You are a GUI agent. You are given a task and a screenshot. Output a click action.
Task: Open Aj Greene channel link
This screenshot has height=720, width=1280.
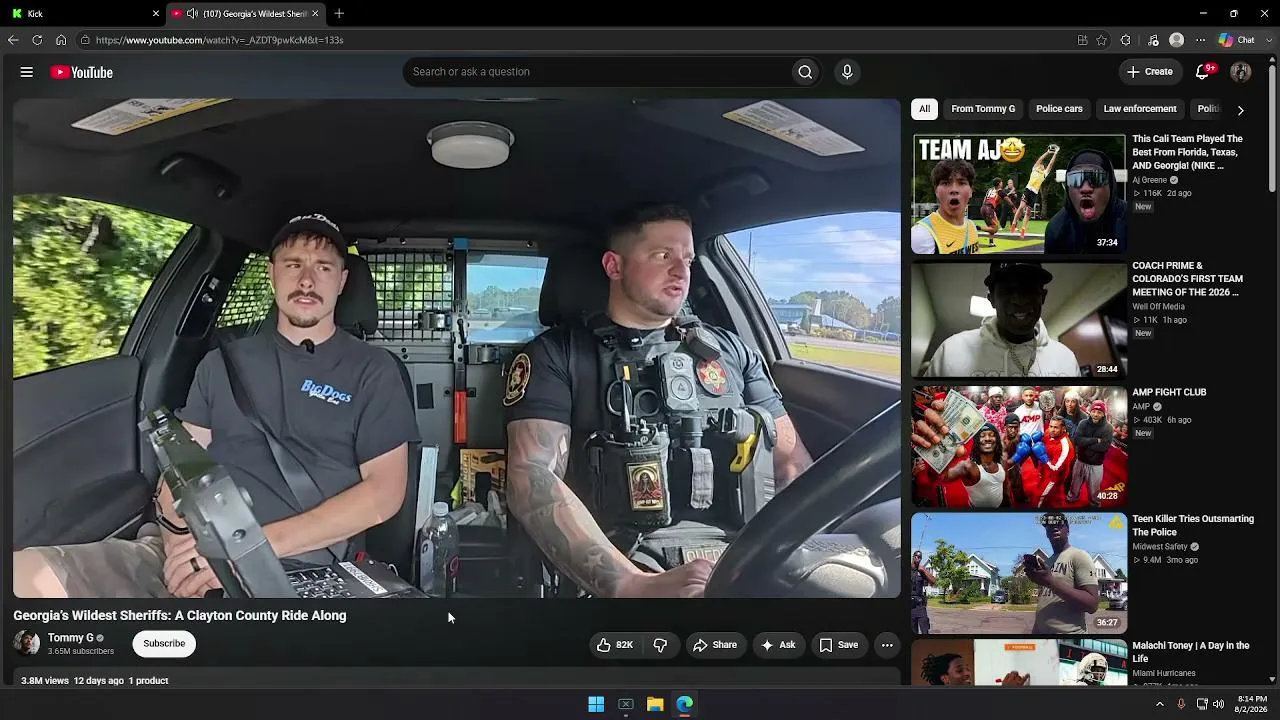(x=1149, y=180)
